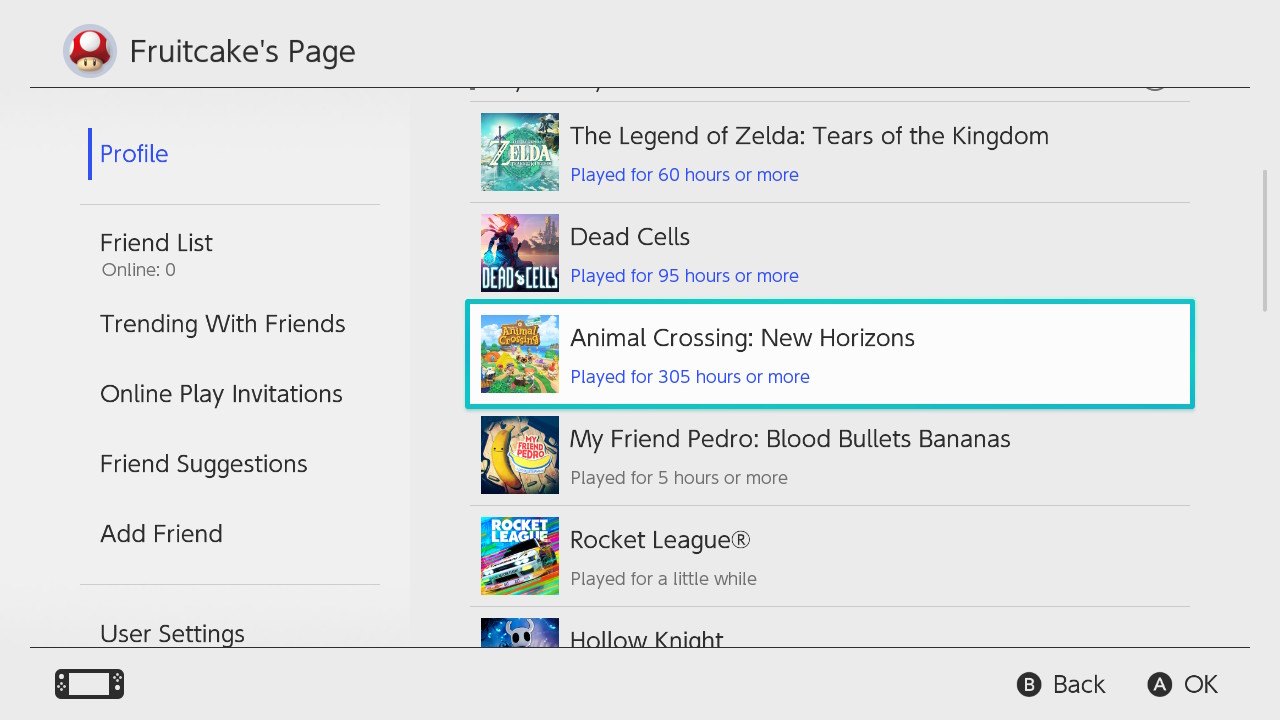The width and height of the screenshot is (1280, 720).
Task: Click the My Friend Pedro game icon
Action: (x=520, y=455)
